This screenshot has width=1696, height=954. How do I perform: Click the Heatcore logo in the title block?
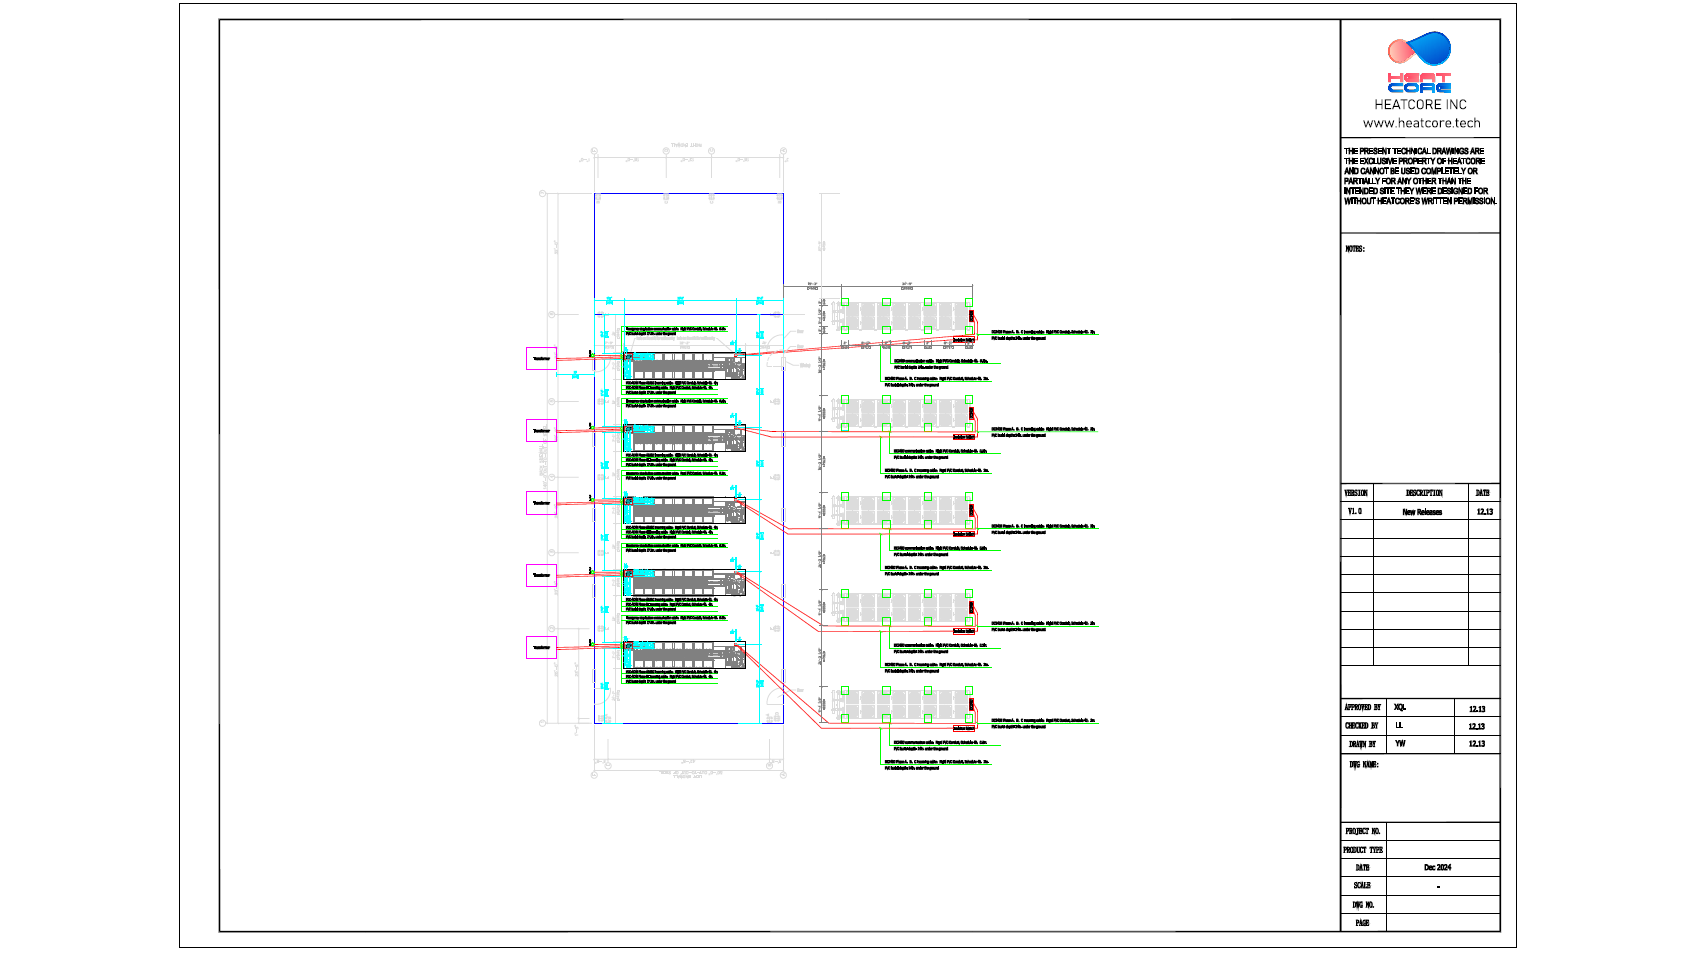coord(1419,62)
